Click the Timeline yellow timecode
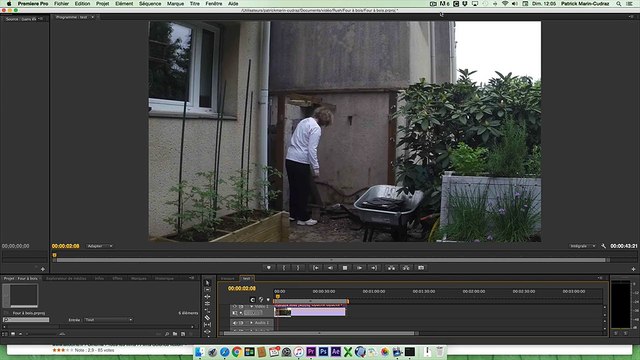The image size is (640, 360). tap(242, 288)
